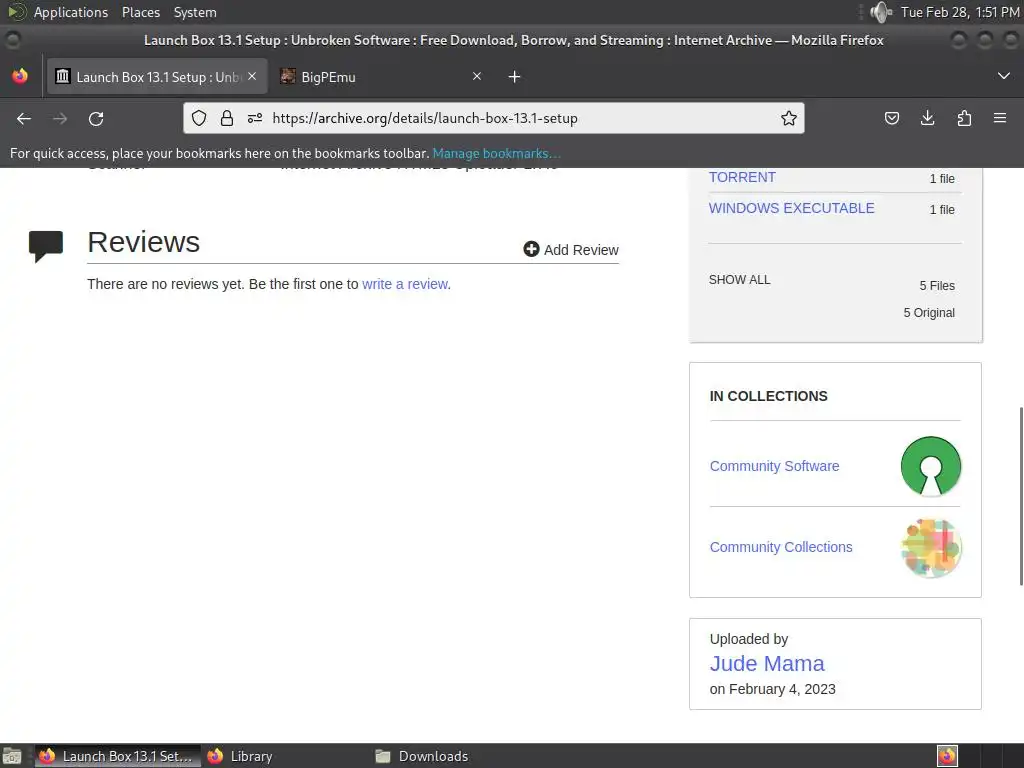1024x768 pixels.
Task: Open site permissions icon in address bar
Action: (255, 118)
